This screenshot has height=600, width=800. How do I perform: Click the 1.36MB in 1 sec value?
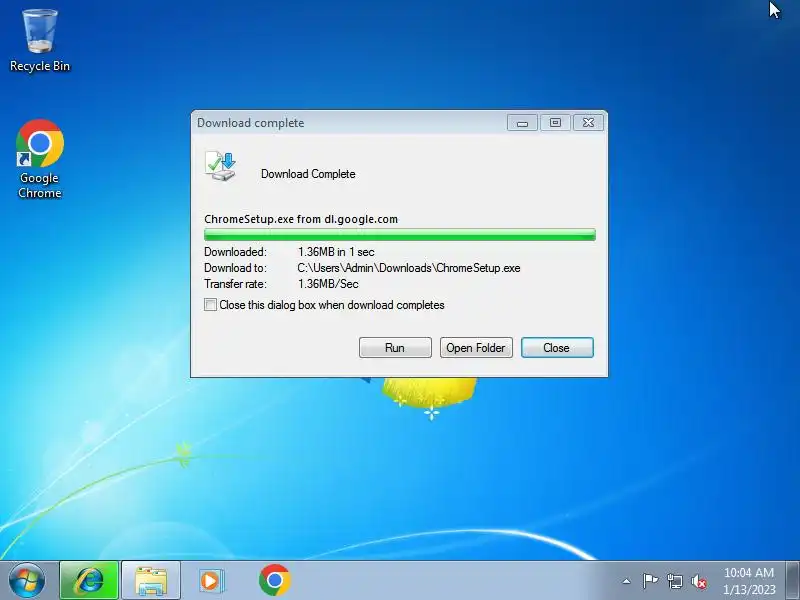[x=336, y=252]
